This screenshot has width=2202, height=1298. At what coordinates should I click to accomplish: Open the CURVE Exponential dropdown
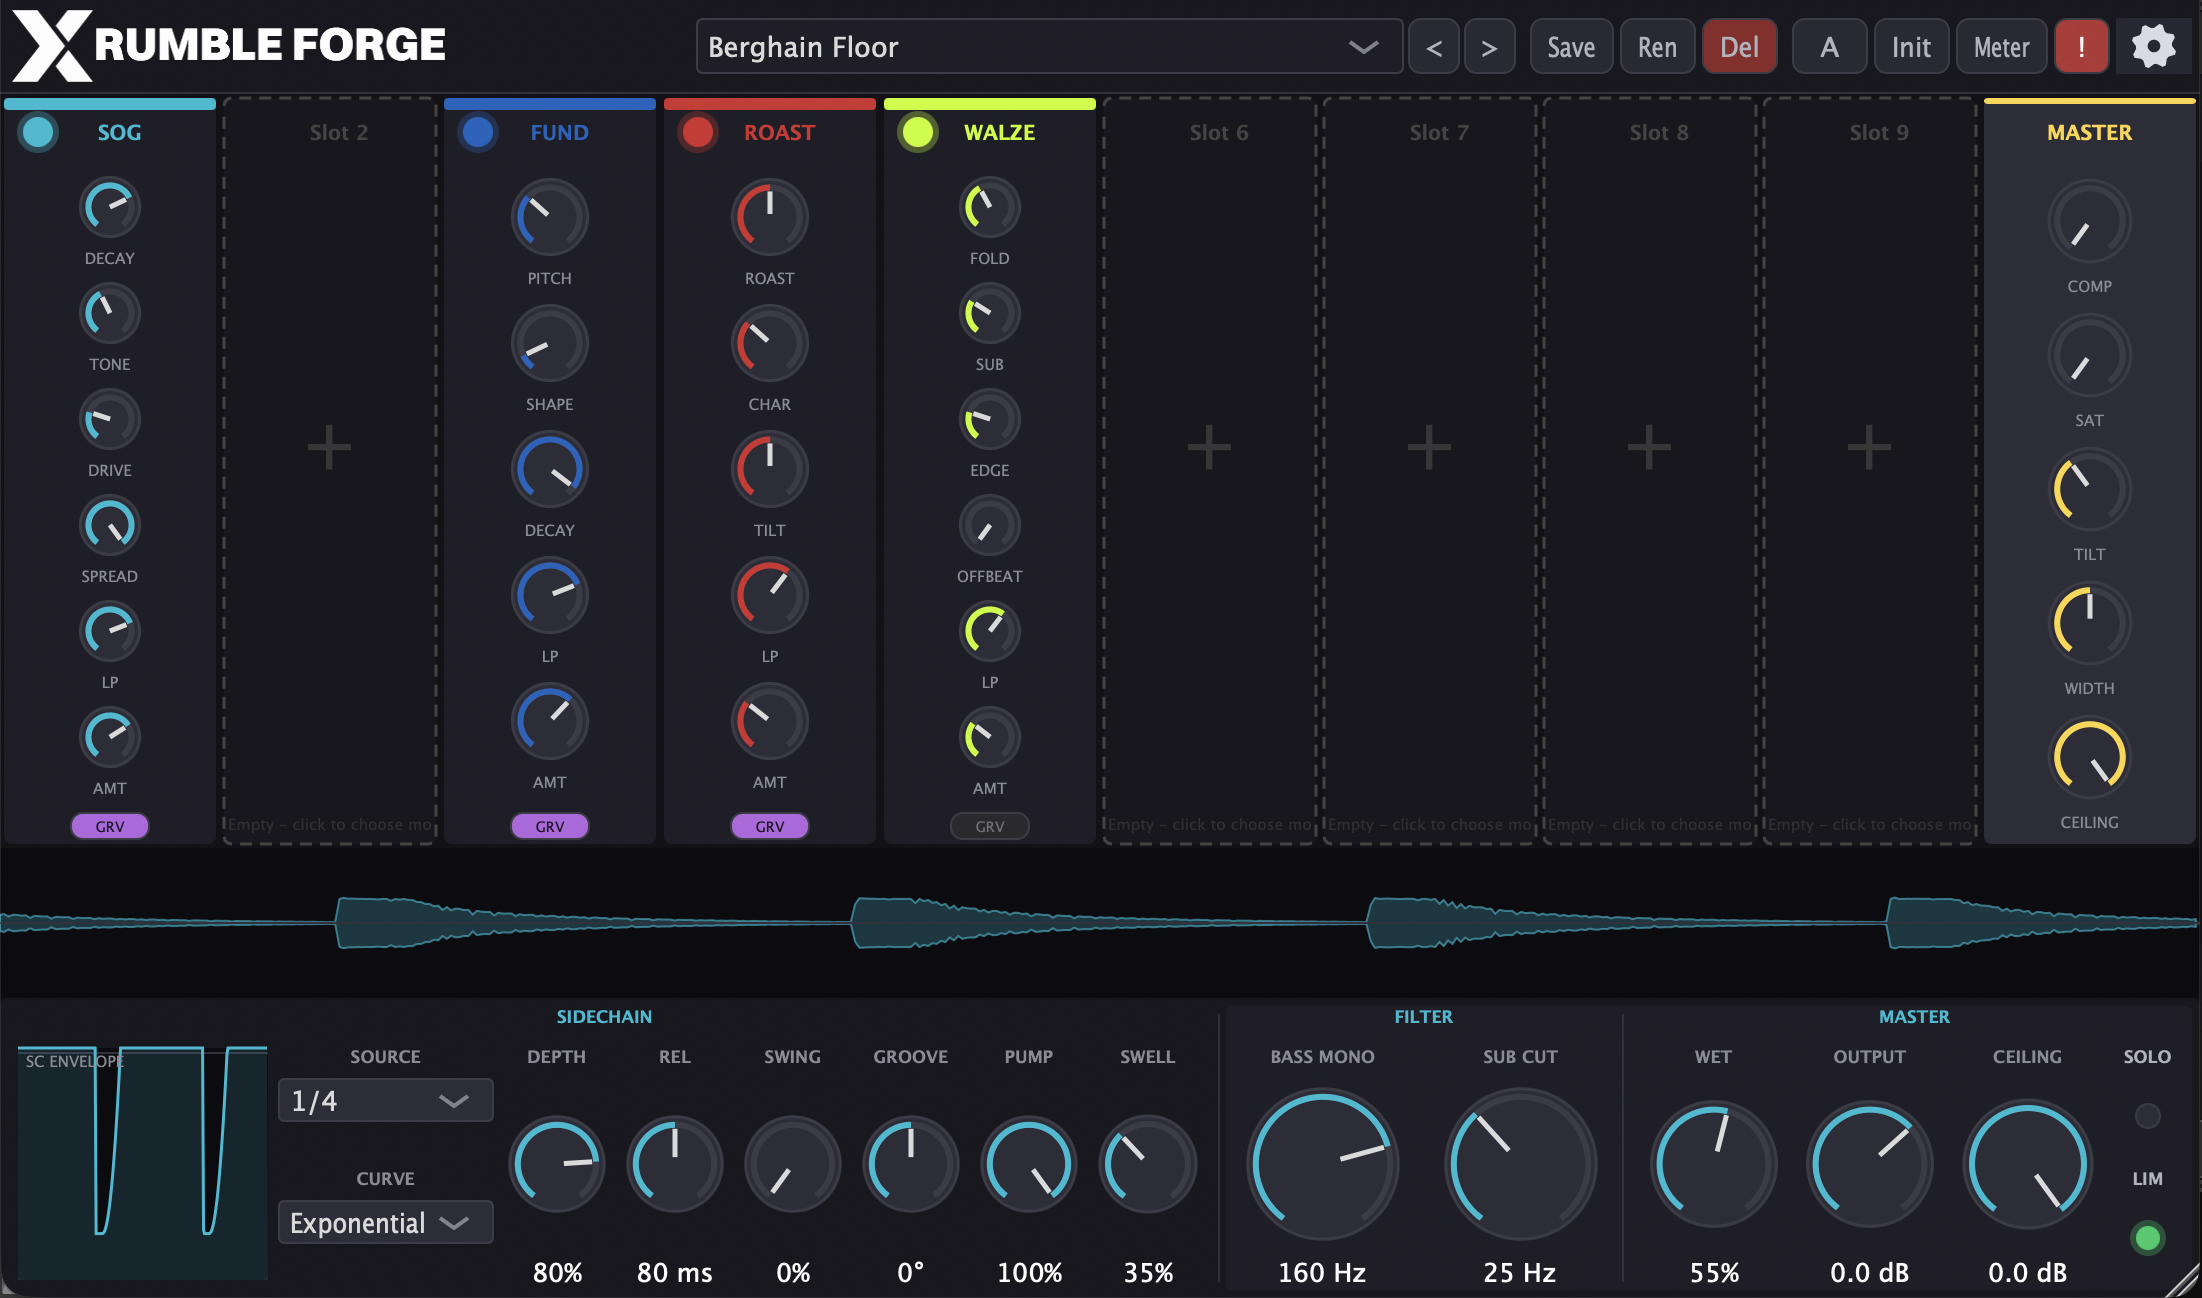(x=385, y=1222)
